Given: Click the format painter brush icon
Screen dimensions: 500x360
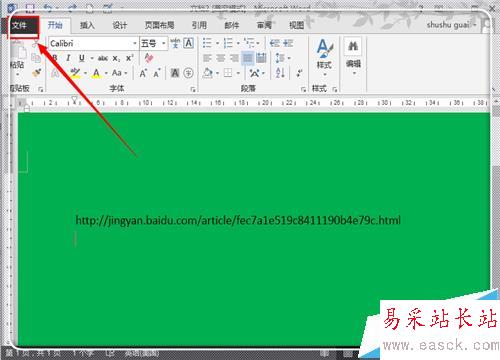Looking at the screenshot, I should [36, 73].
